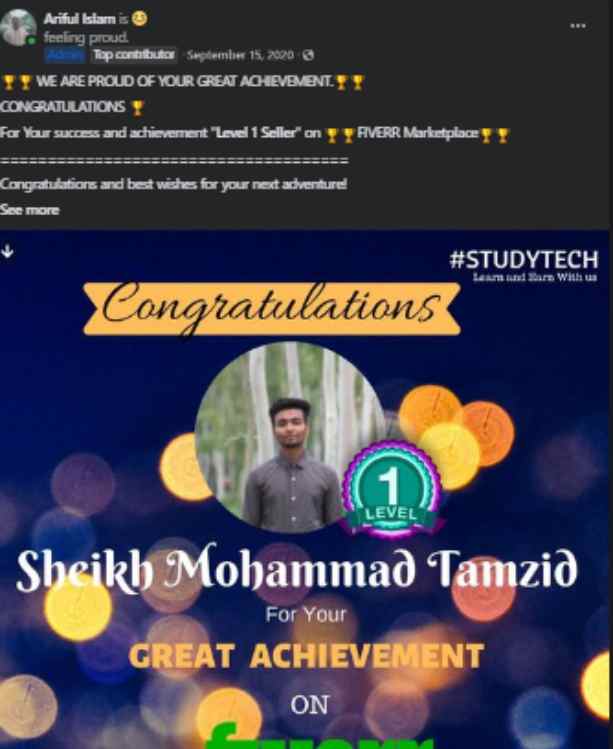Expand the post with See more
This screenshot has width=613, height=749.
(30, 210)
